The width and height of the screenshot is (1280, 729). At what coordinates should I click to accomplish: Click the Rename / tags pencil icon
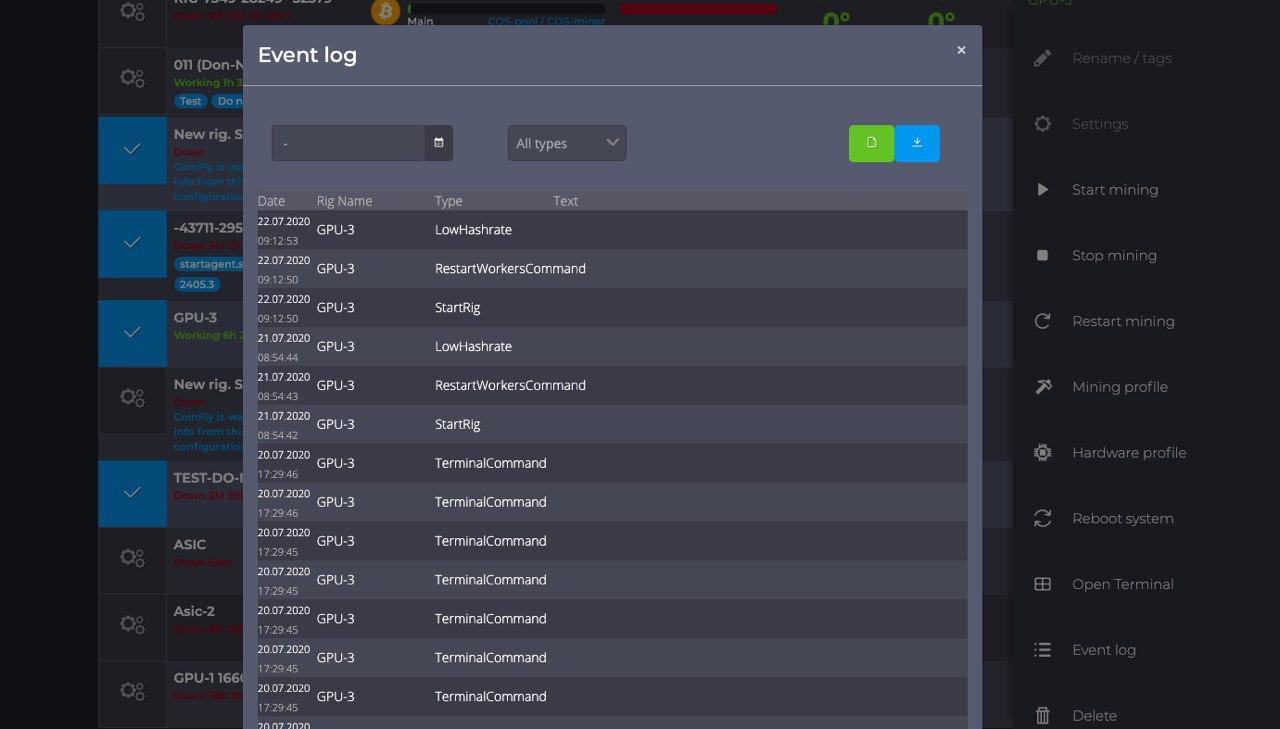[1043, 58]
